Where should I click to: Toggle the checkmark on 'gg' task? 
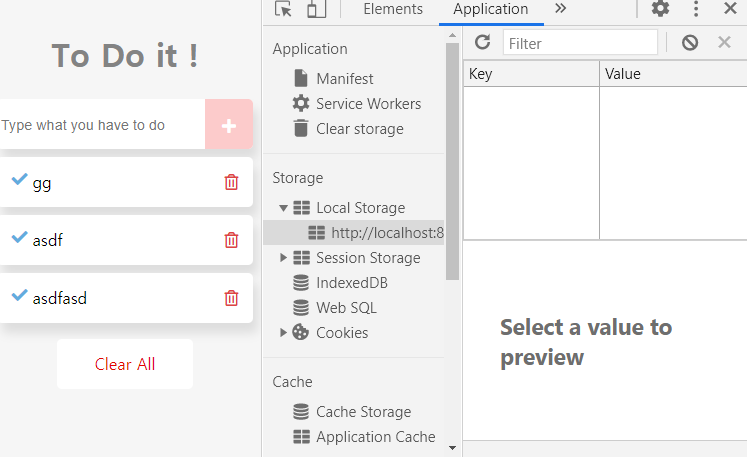[x=20, y=179]
